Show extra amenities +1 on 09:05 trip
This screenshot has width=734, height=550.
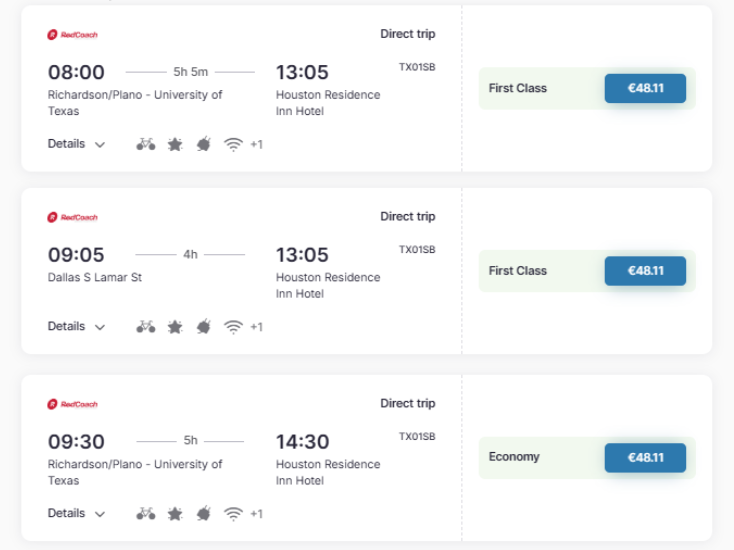(257, 327)
